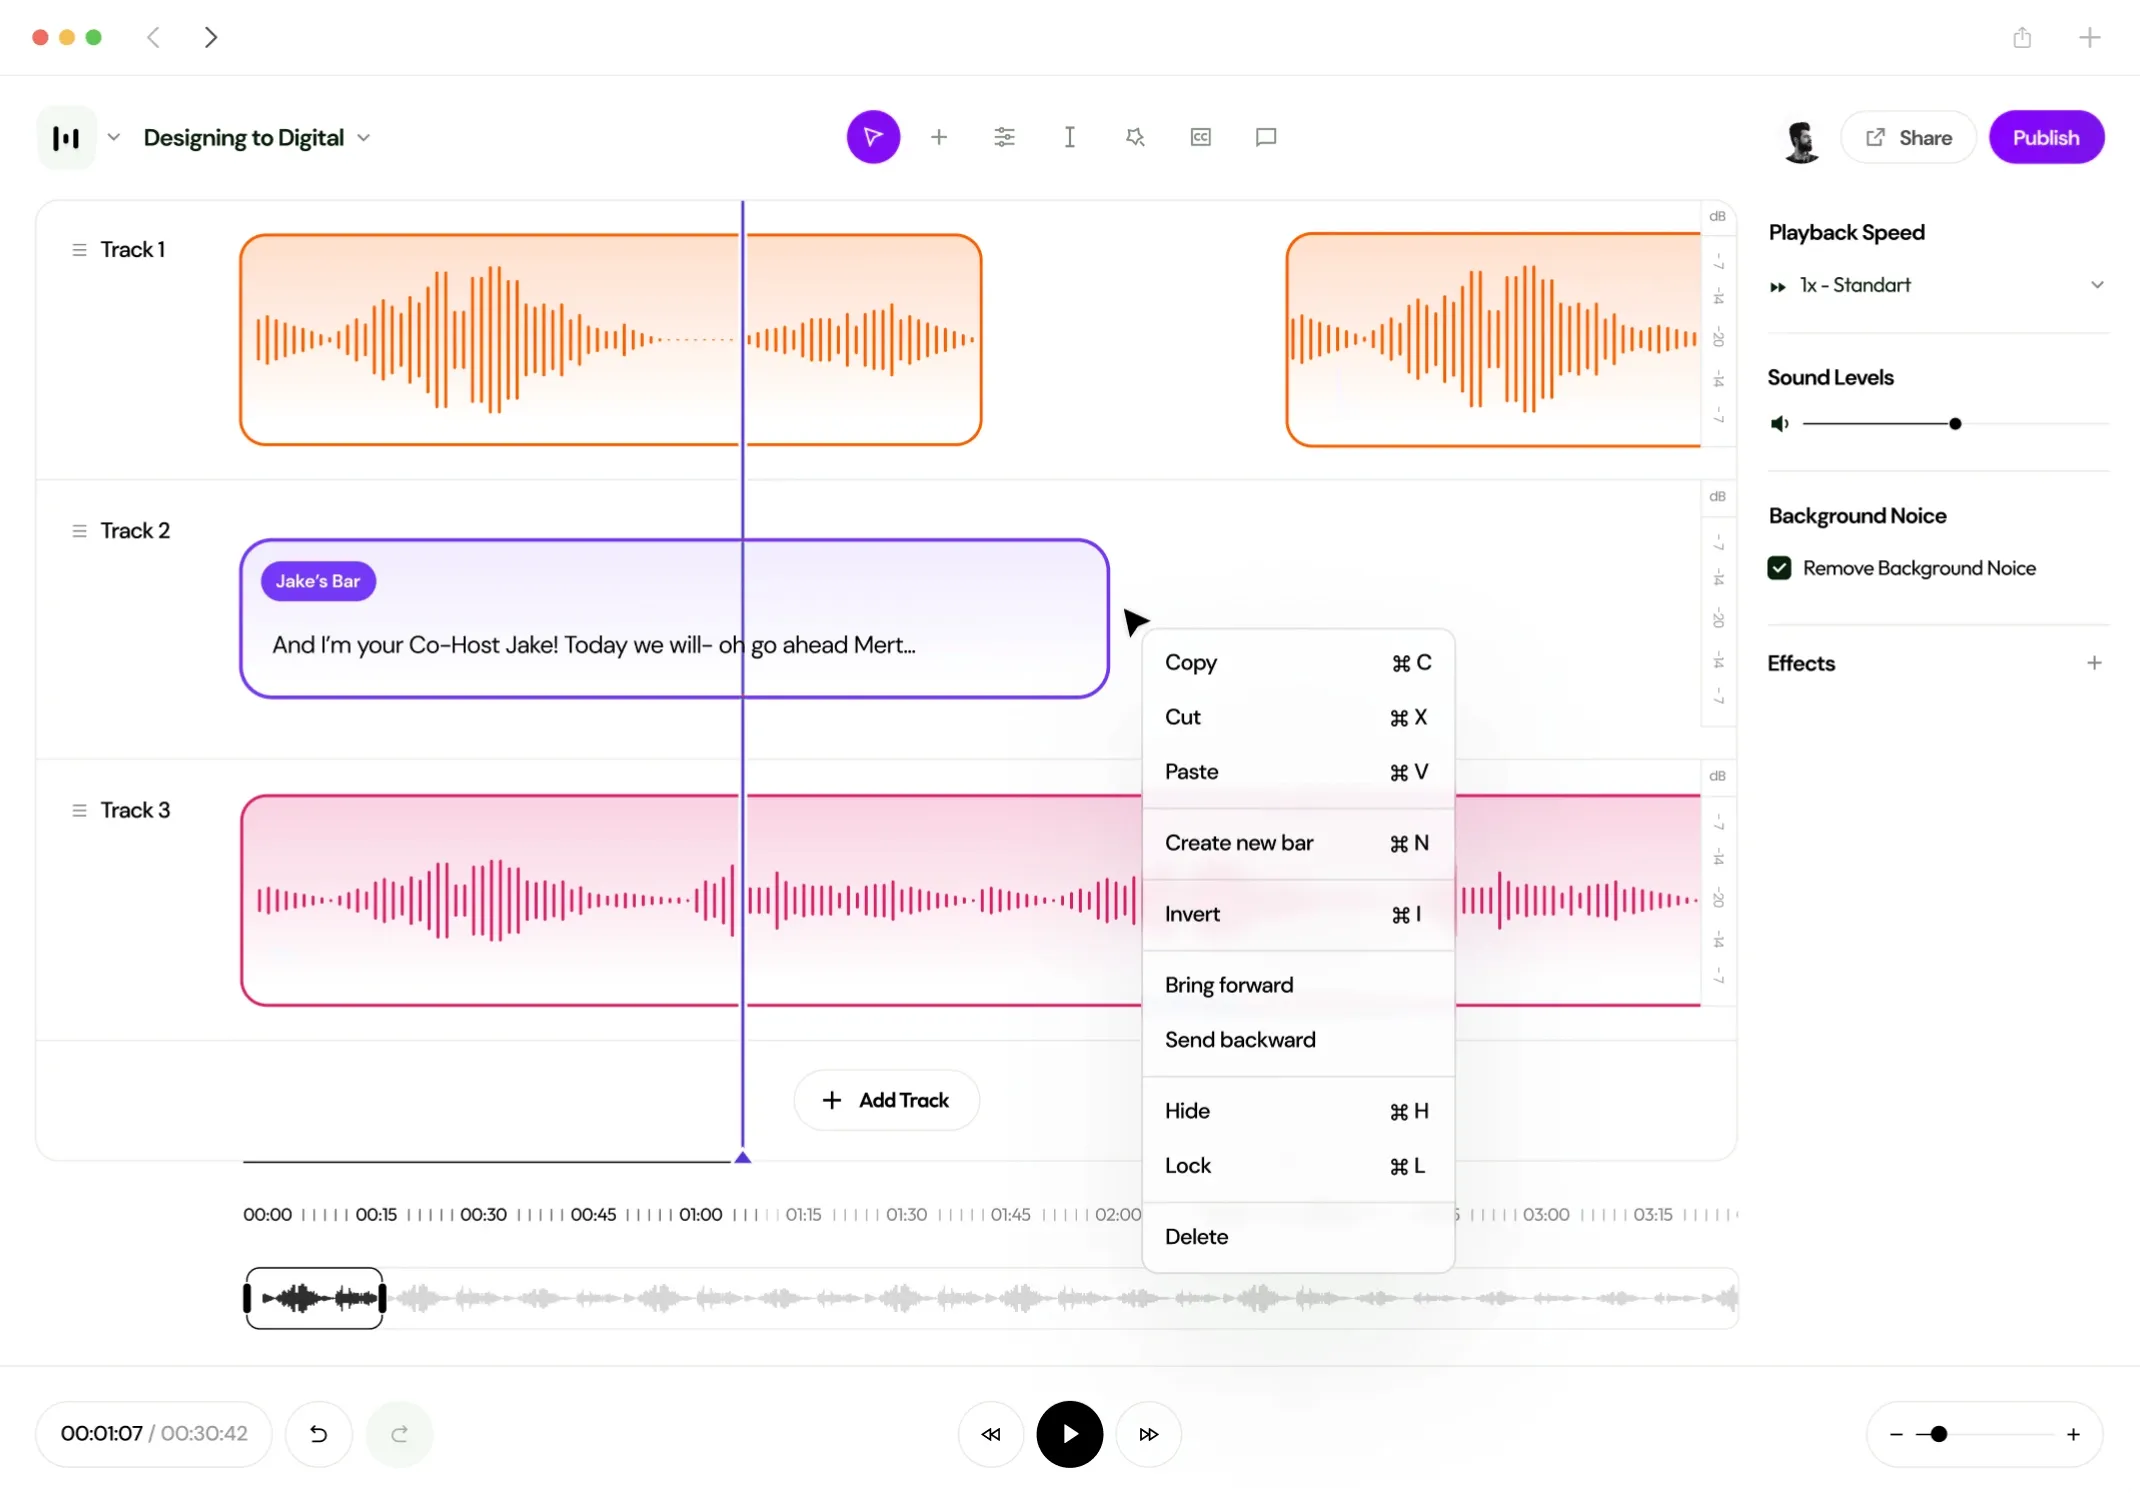Undo the last action
This screenshot has height=1504, width=2140.
(x=319, y=1434)
